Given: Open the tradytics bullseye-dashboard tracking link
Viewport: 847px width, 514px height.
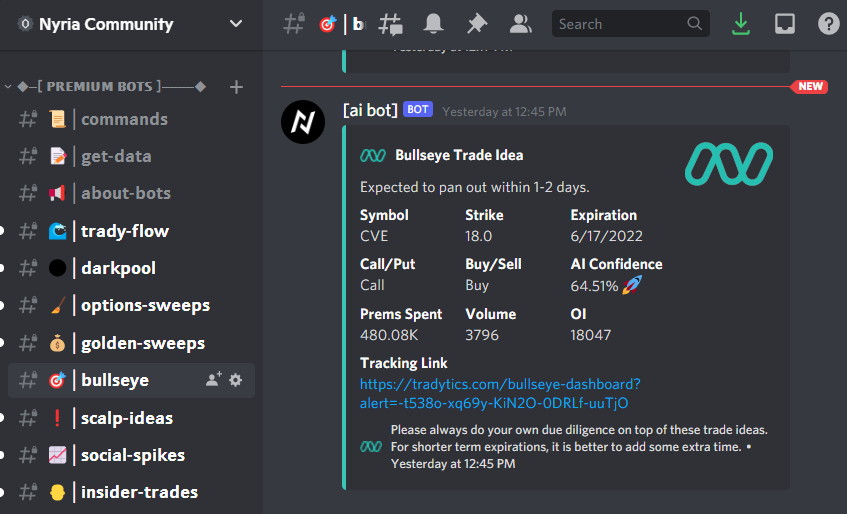Looking at the screenshot, I should tap(500, 394).
